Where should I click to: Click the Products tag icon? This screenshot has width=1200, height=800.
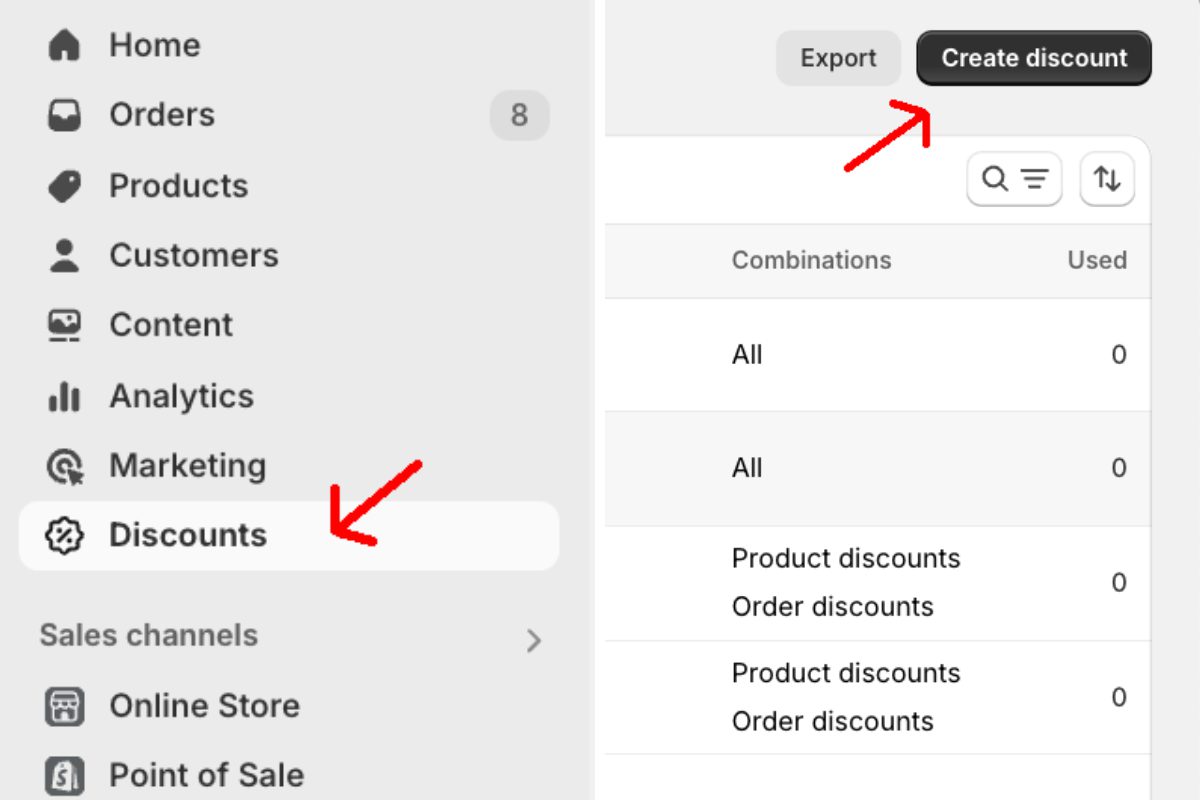click(64, 186)
